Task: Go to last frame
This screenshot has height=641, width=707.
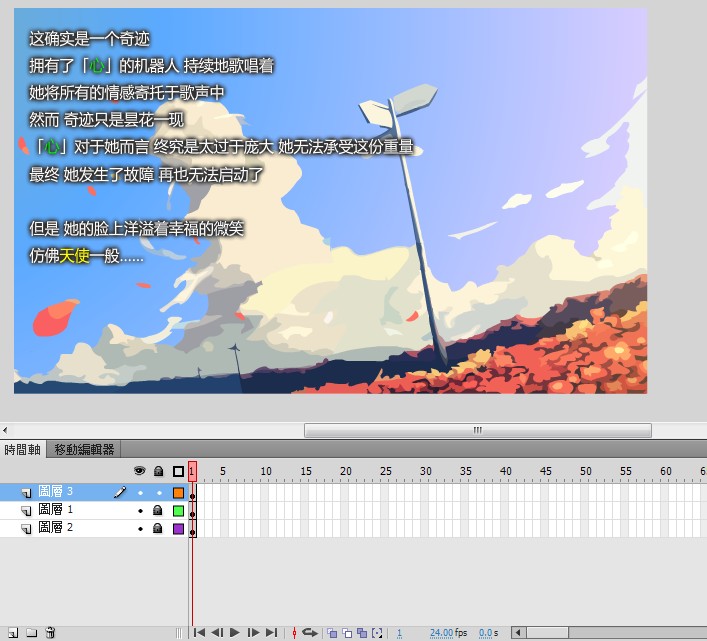Action: coord(271,633)
